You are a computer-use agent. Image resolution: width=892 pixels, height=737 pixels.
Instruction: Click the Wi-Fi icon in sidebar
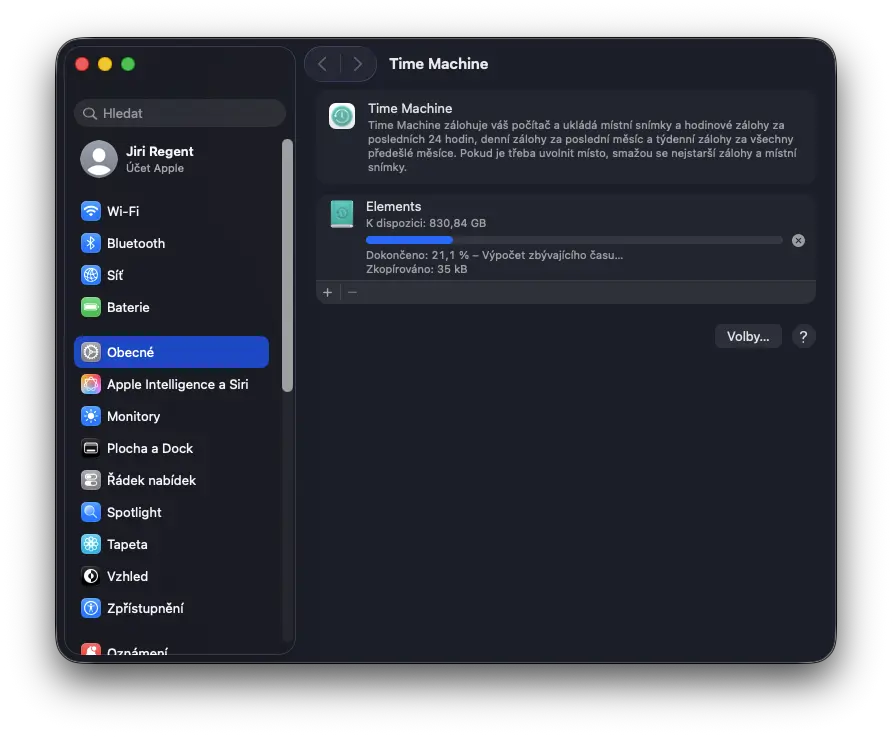coord(91,211)
